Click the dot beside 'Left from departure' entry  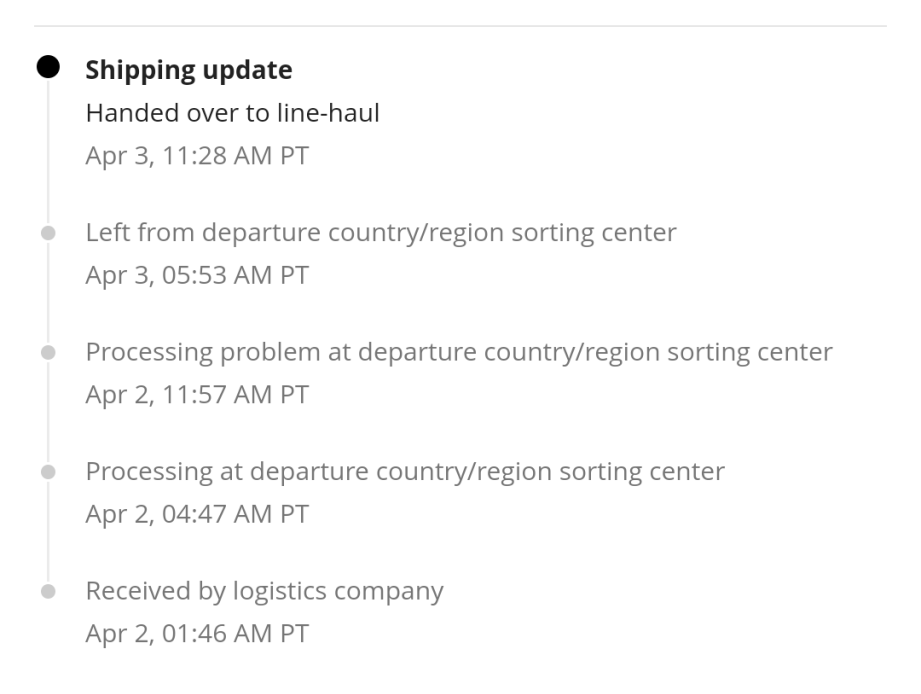[x=47, y=233]
